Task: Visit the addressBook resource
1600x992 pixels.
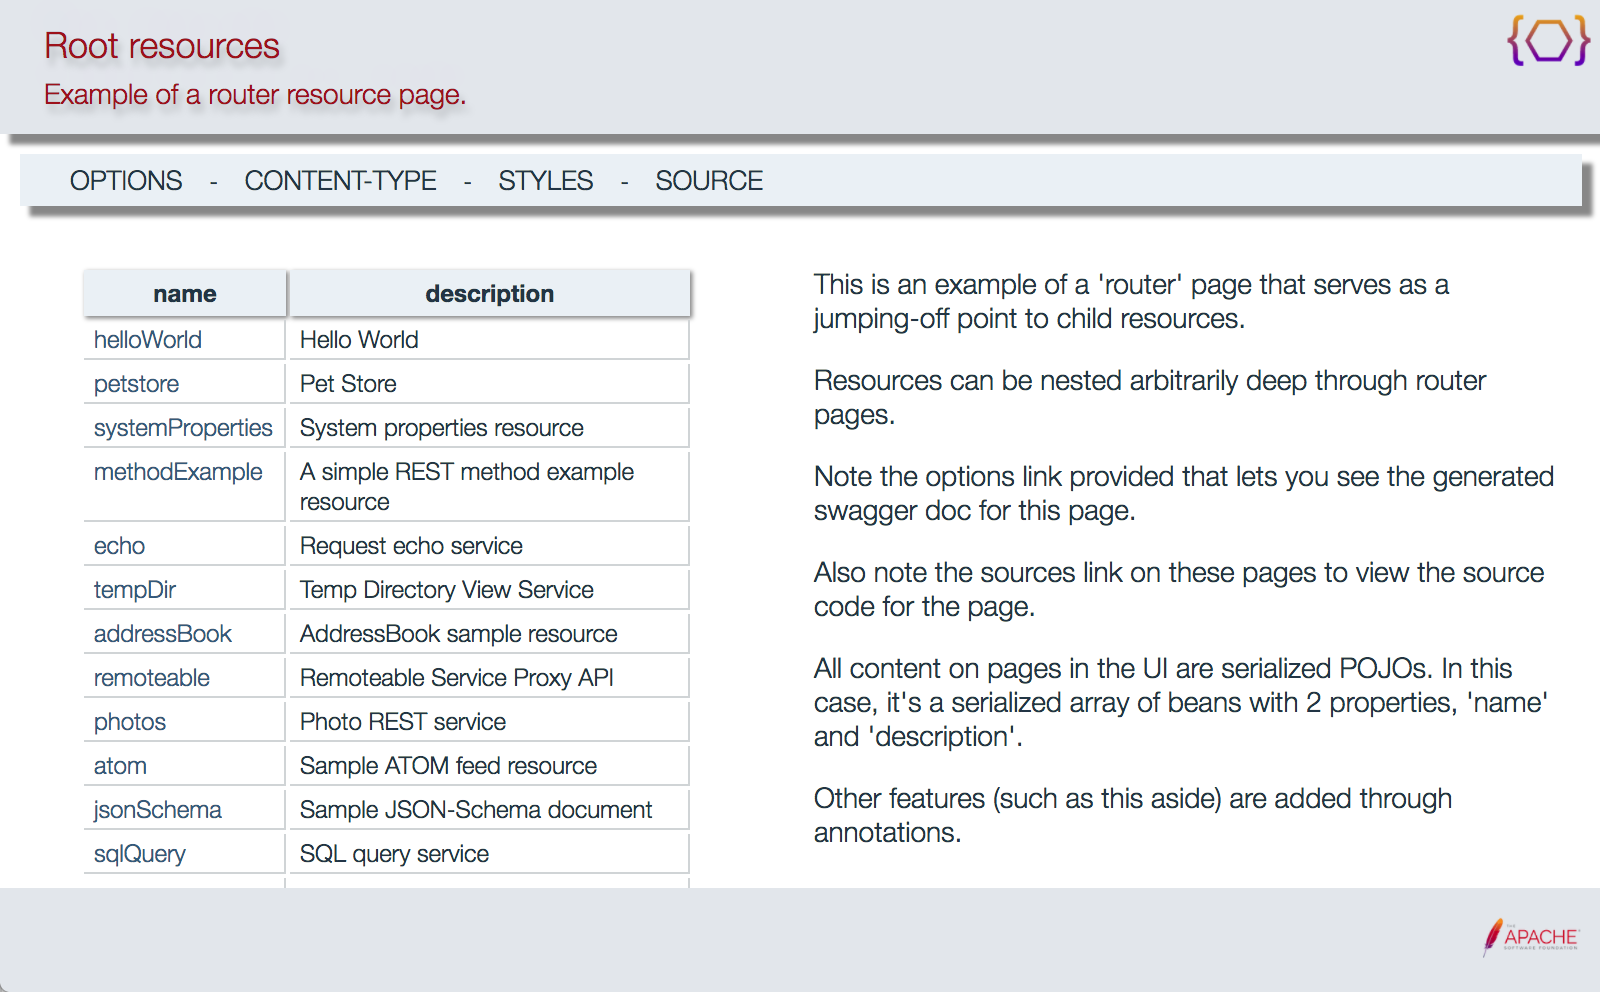Action: 163,634
